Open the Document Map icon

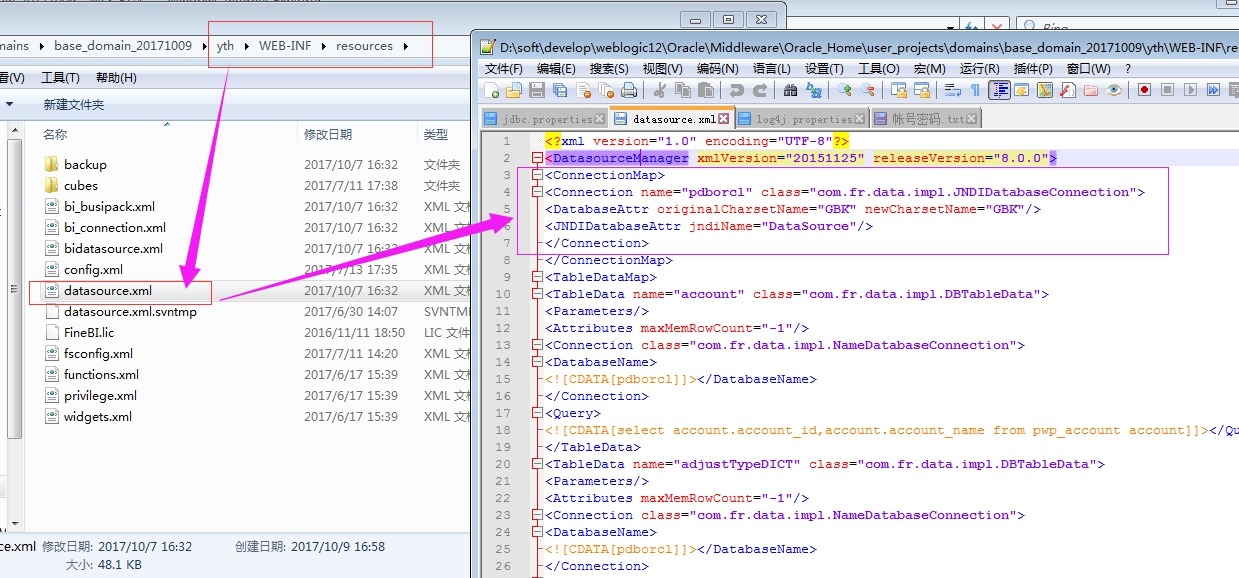(x=1044, y=90)
